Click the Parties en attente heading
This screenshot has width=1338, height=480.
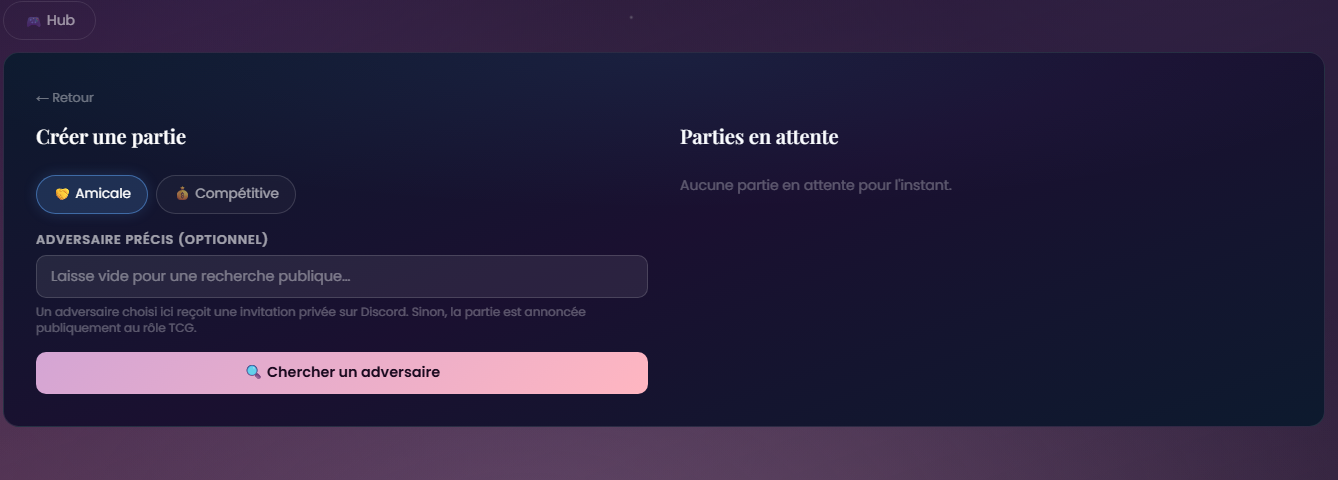click(759, 137)
